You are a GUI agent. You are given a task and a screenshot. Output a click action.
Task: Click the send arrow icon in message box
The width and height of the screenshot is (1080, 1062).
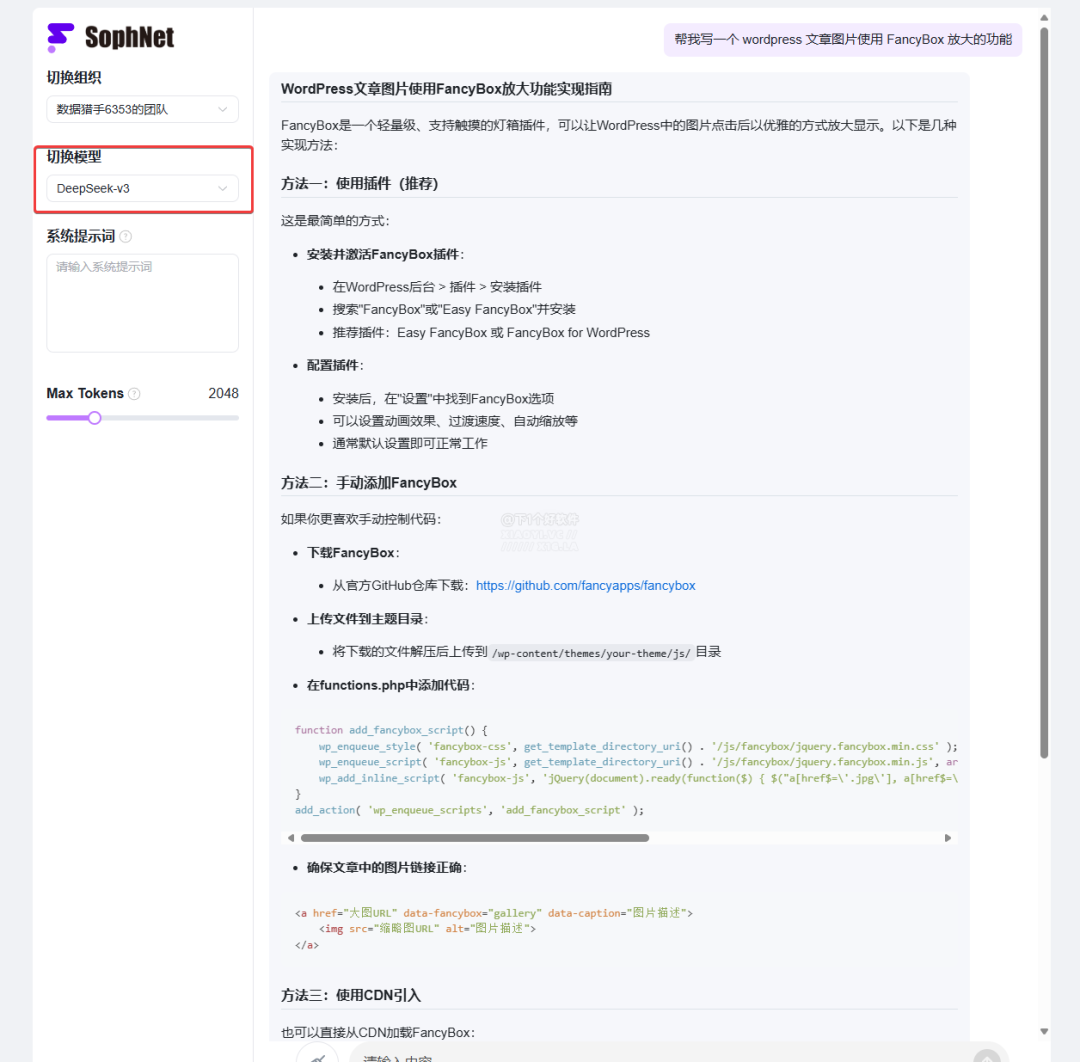click(x=986, y=1056)
